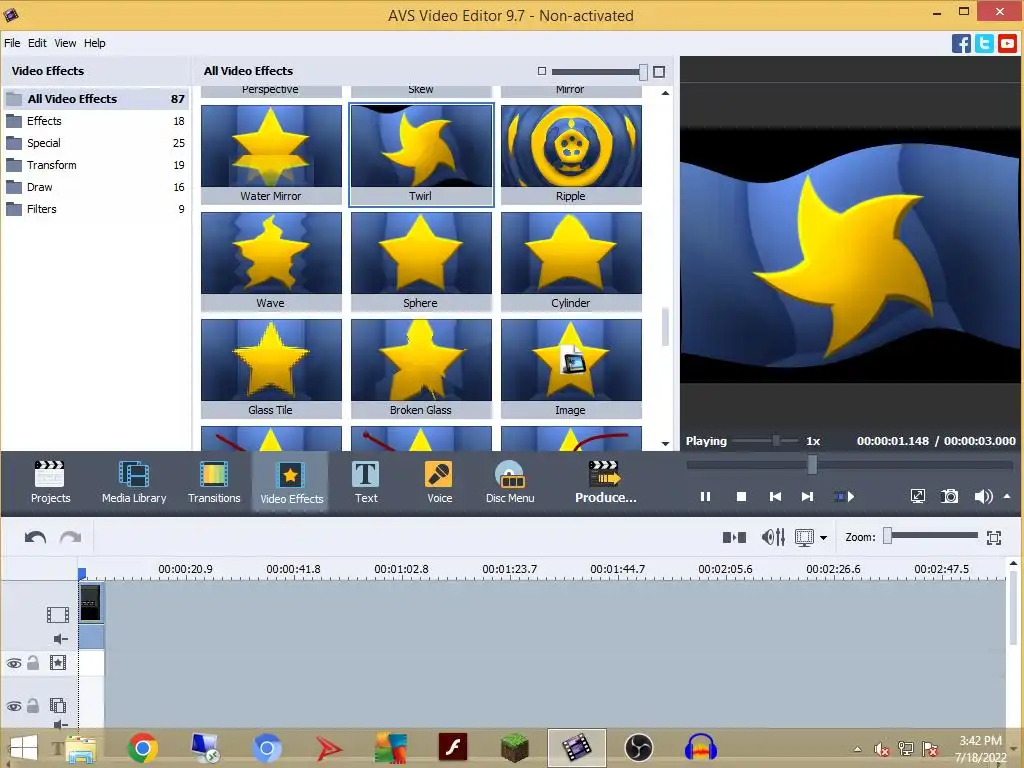
Task: Click the storyboard/timeline view icon
Action: (804, 537)
